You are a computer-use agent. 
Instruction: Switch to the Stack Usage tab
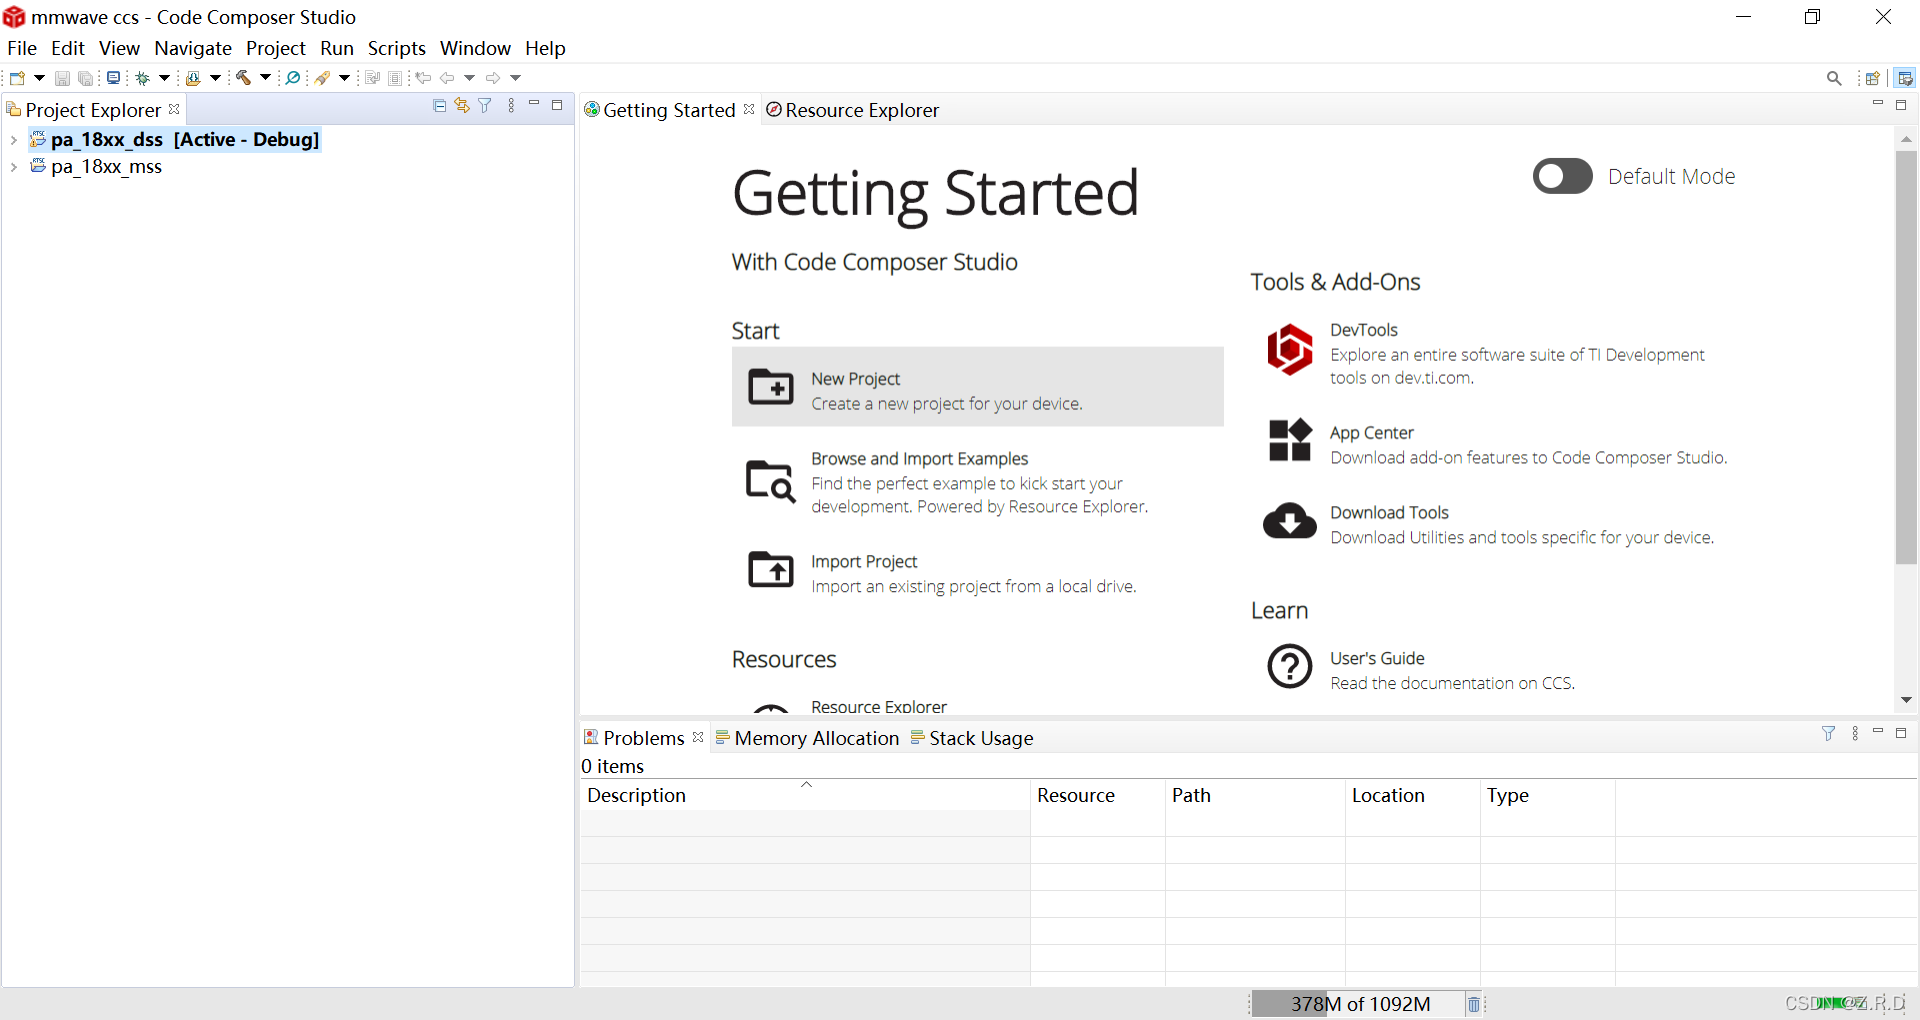pos(972,738)
